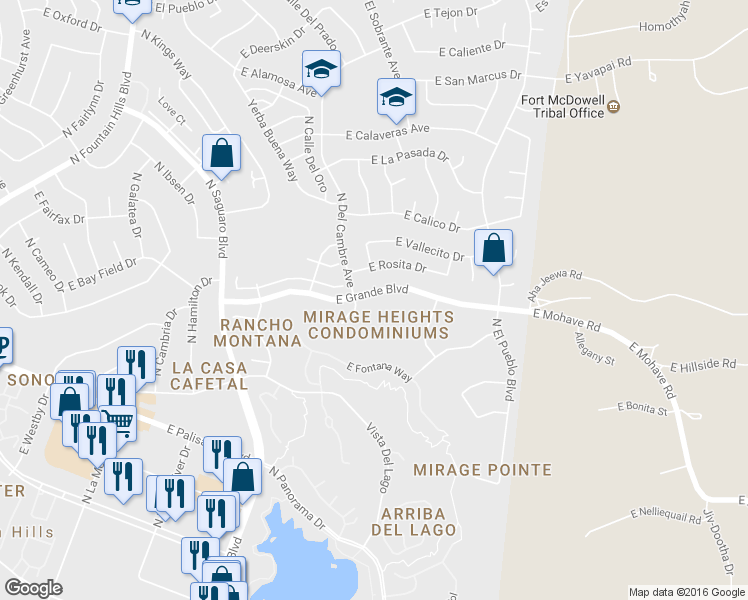
Task: Click the E Hillside Rd label
Action: [x=703, y=365]
